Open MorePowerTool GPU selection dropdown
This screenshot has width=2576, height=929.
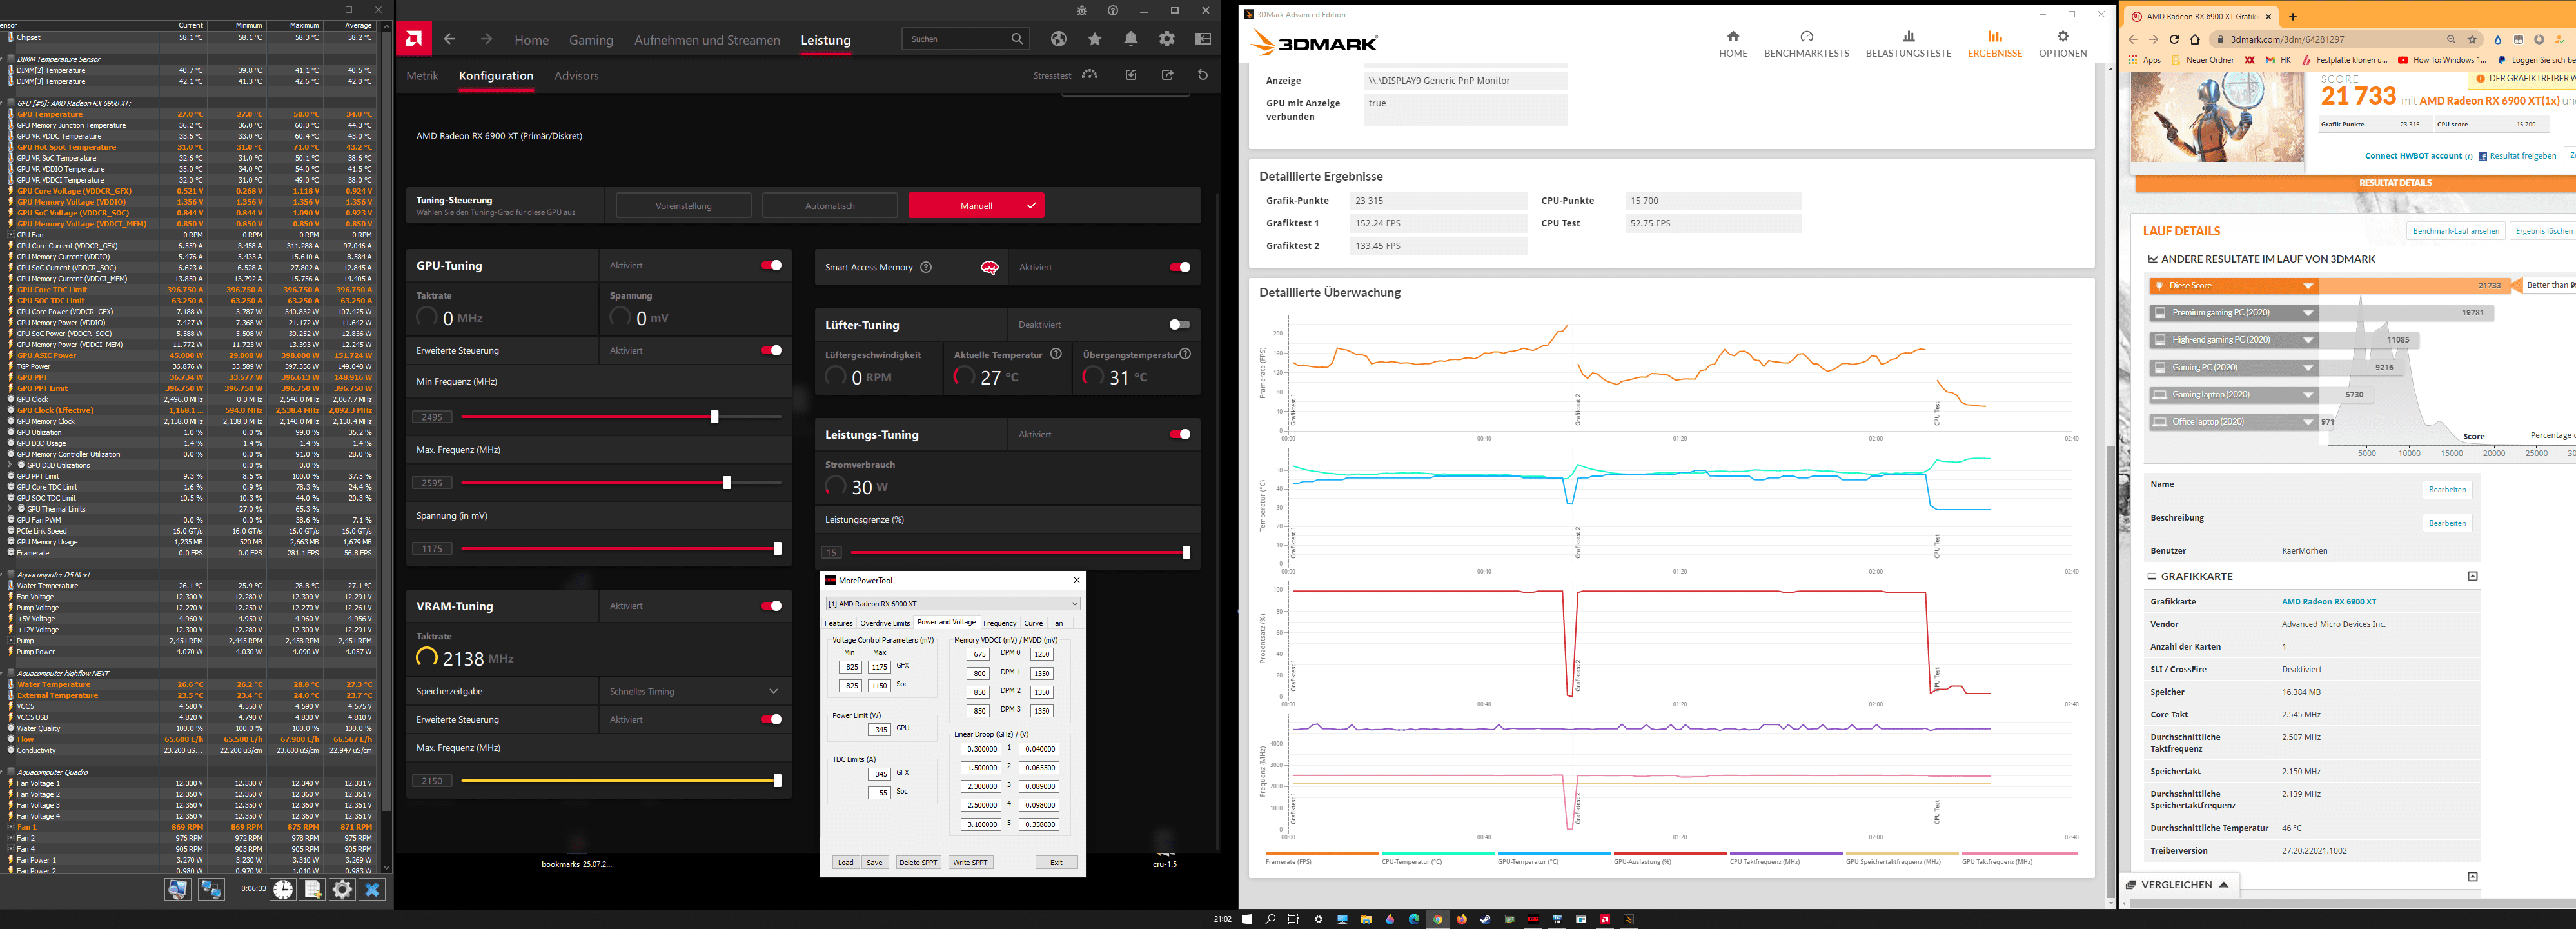(x=952, y=604)
